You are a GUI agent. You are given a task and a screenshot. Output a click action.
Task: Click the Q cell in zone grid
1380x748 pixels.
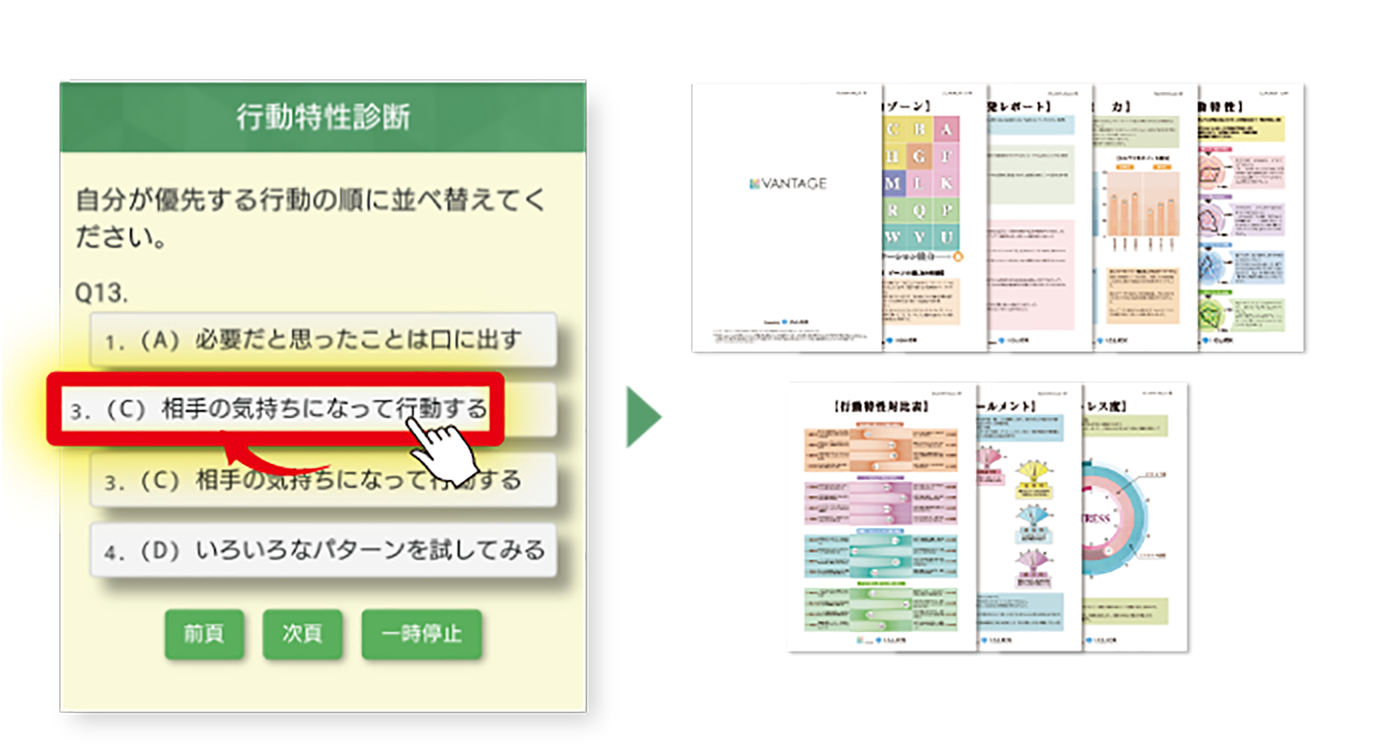[919, 211]
